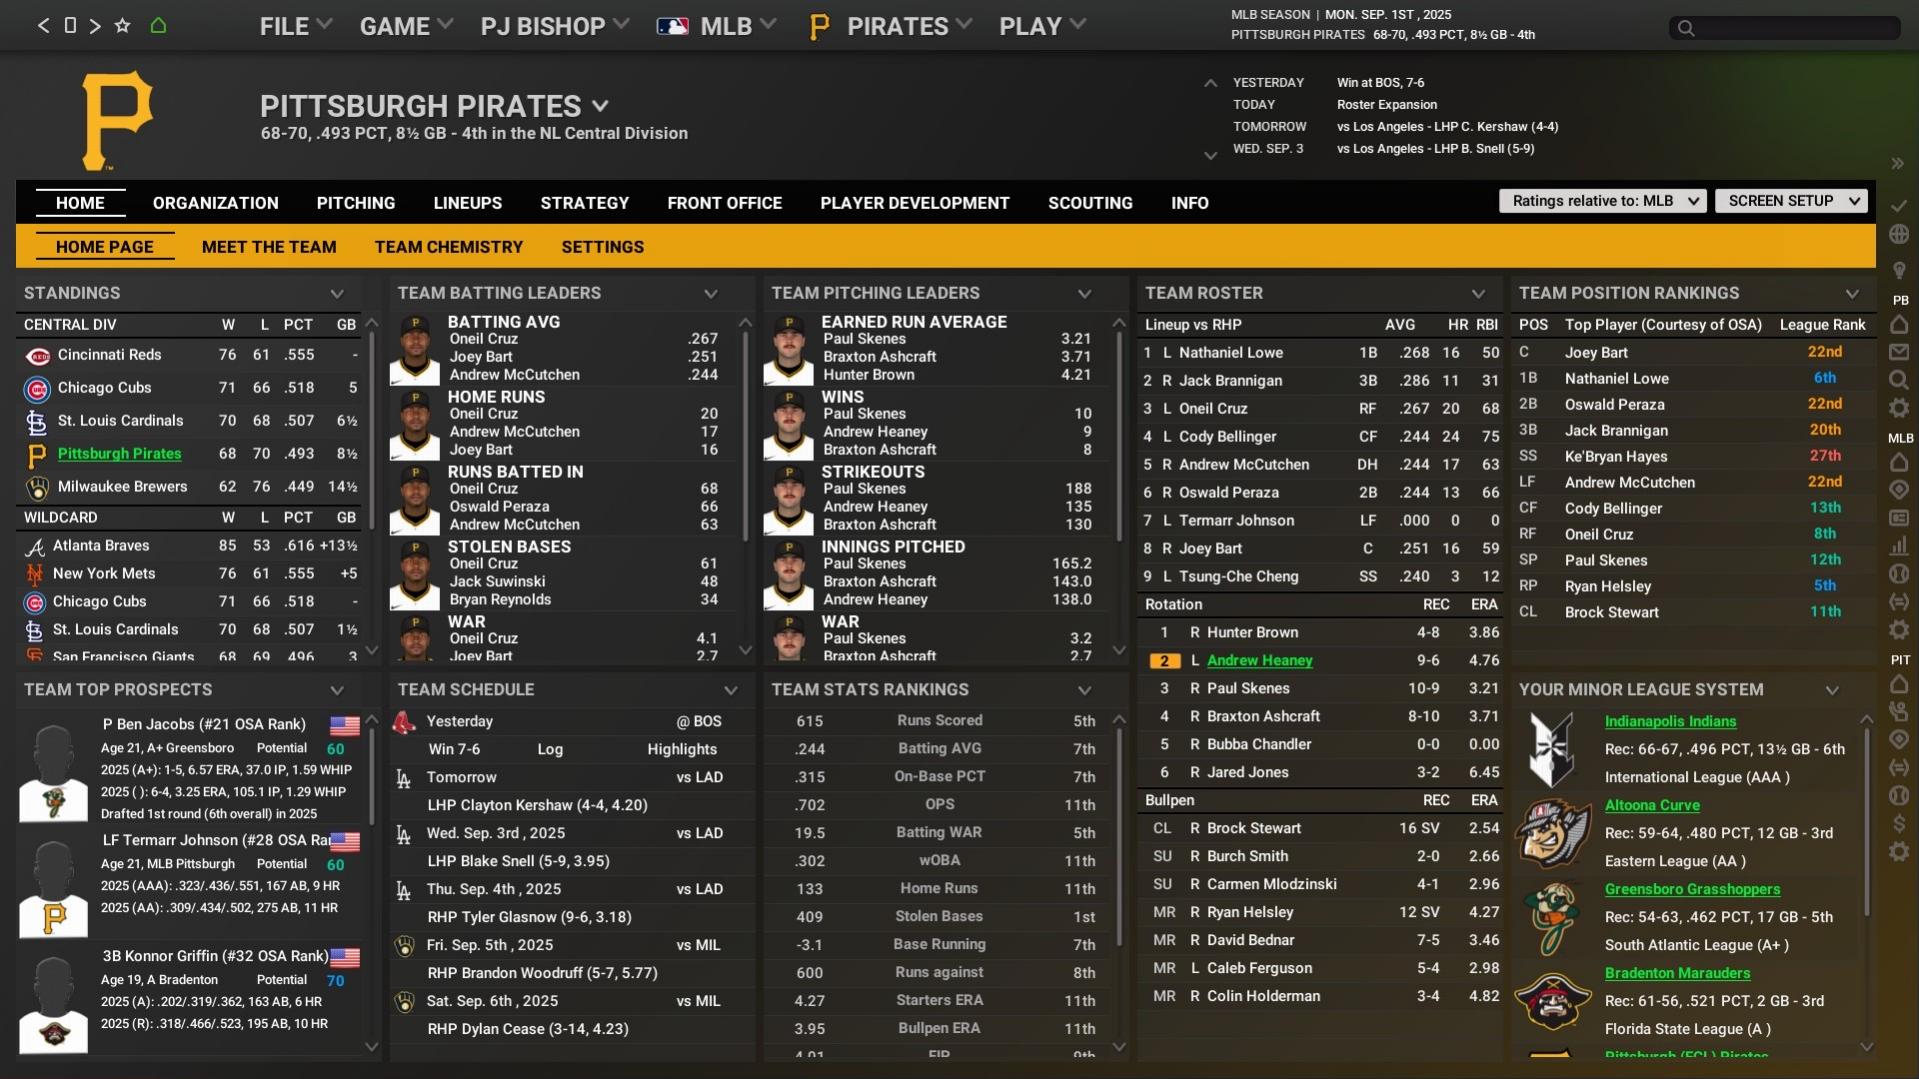1919x1079 pixels.
Task: Click the dollar sign icon under PIT
Action: tap(1899, 823)
